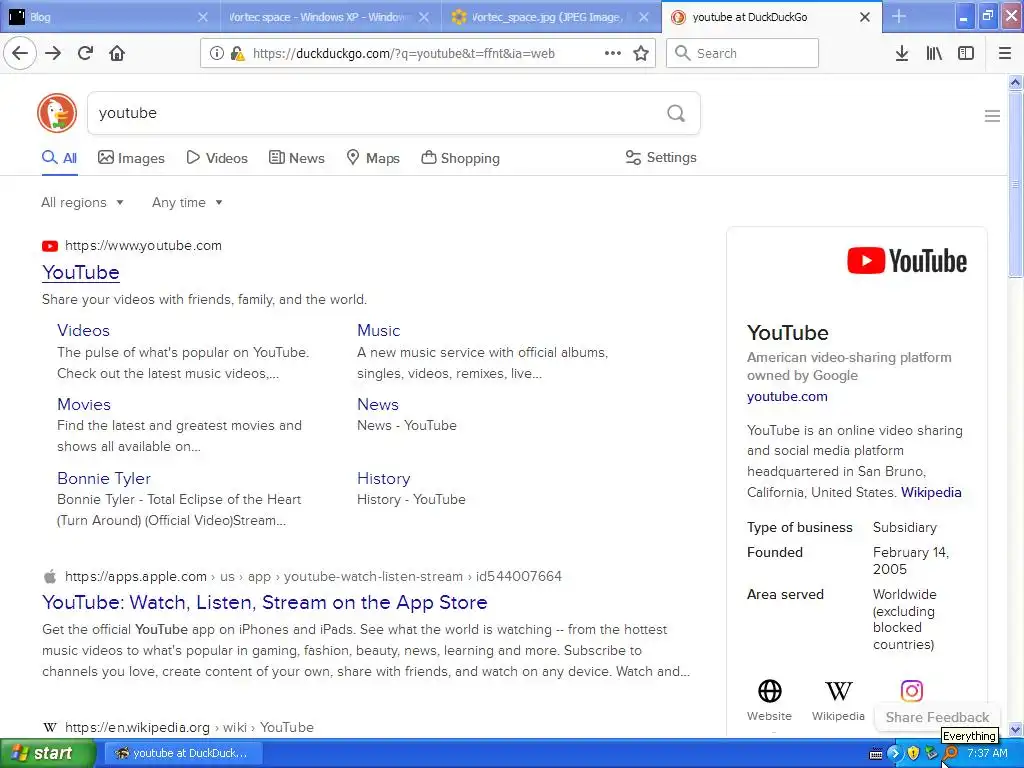Toggle the browser sidebar icon
Viewport: 1024px width, 768px height.
(966, 53)
